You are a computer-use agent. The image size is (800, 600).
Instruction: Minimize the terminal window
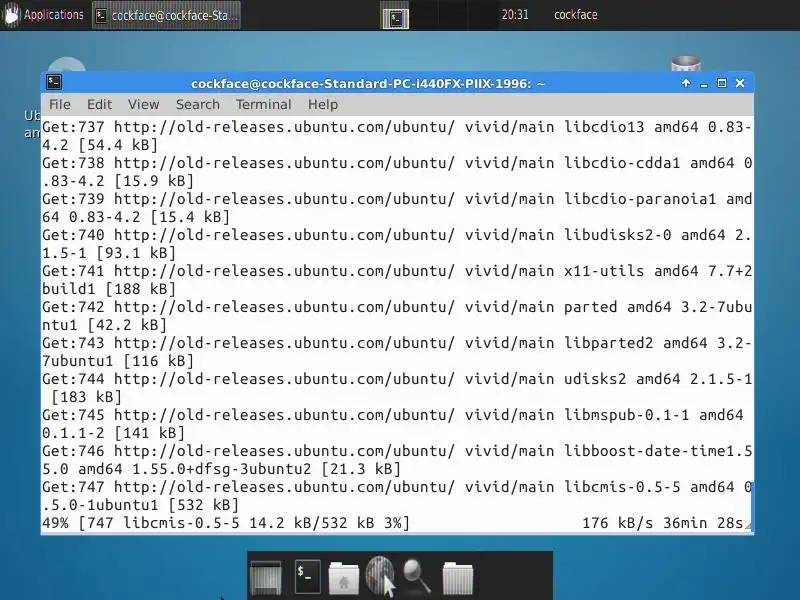[x=704, y=84]
